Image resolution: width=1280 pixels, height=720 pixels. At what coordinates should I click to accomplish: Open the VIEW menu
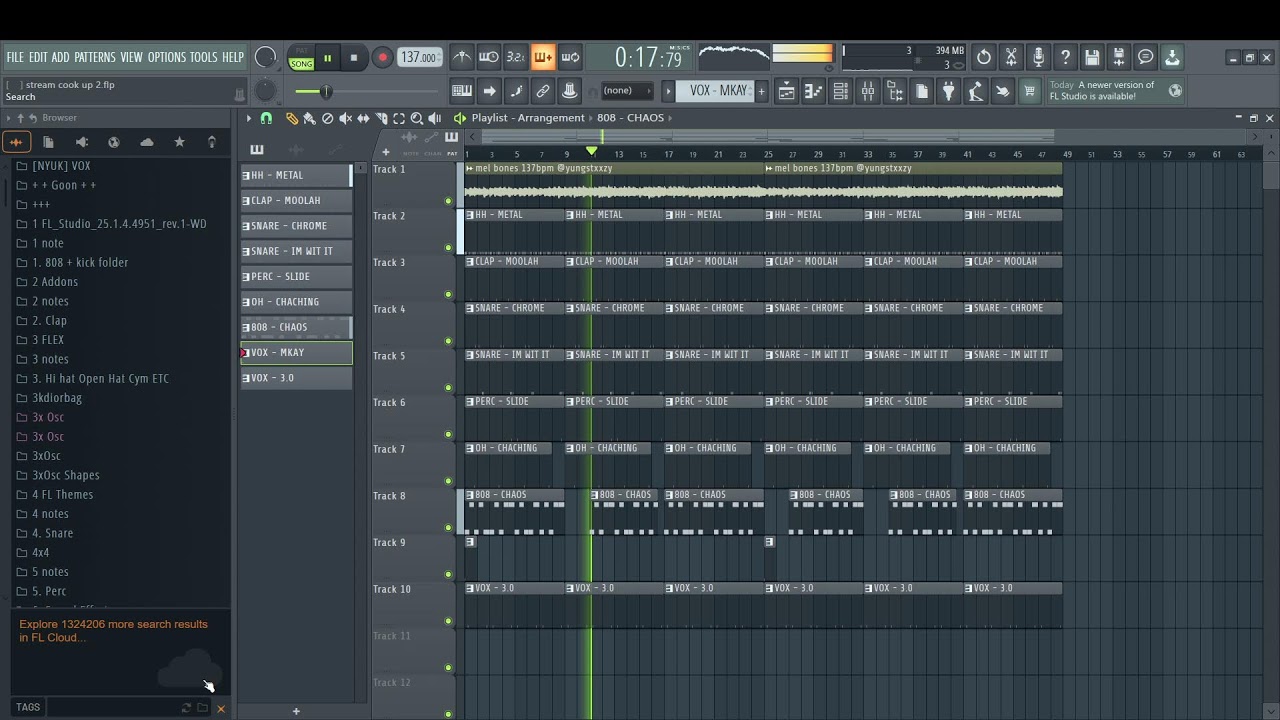point(132,57)
